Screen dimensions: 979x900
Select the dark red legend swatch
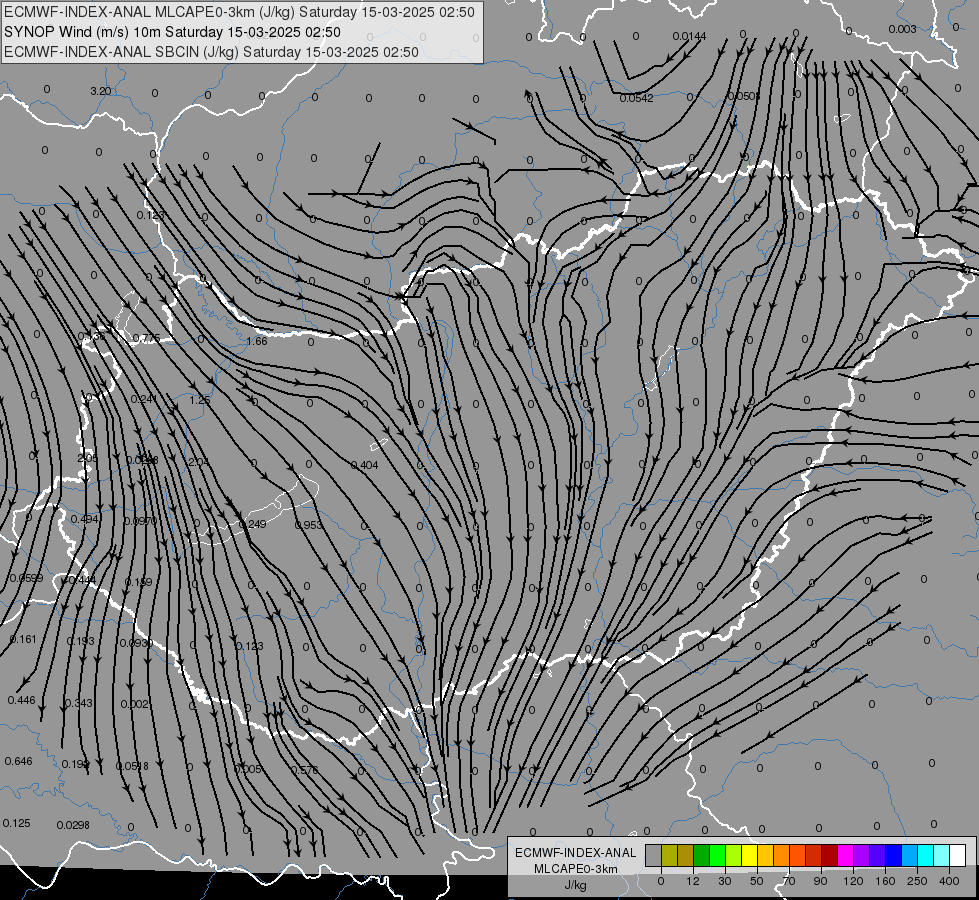coord(829,855)
